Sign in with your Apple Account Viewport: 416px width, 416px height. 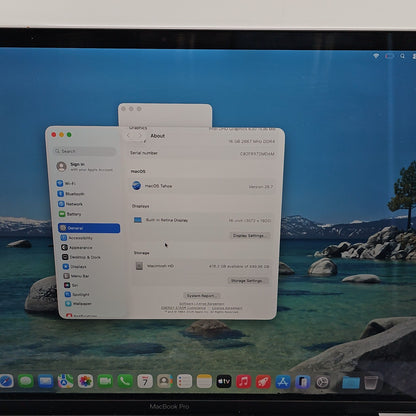(x=85, y=167)
